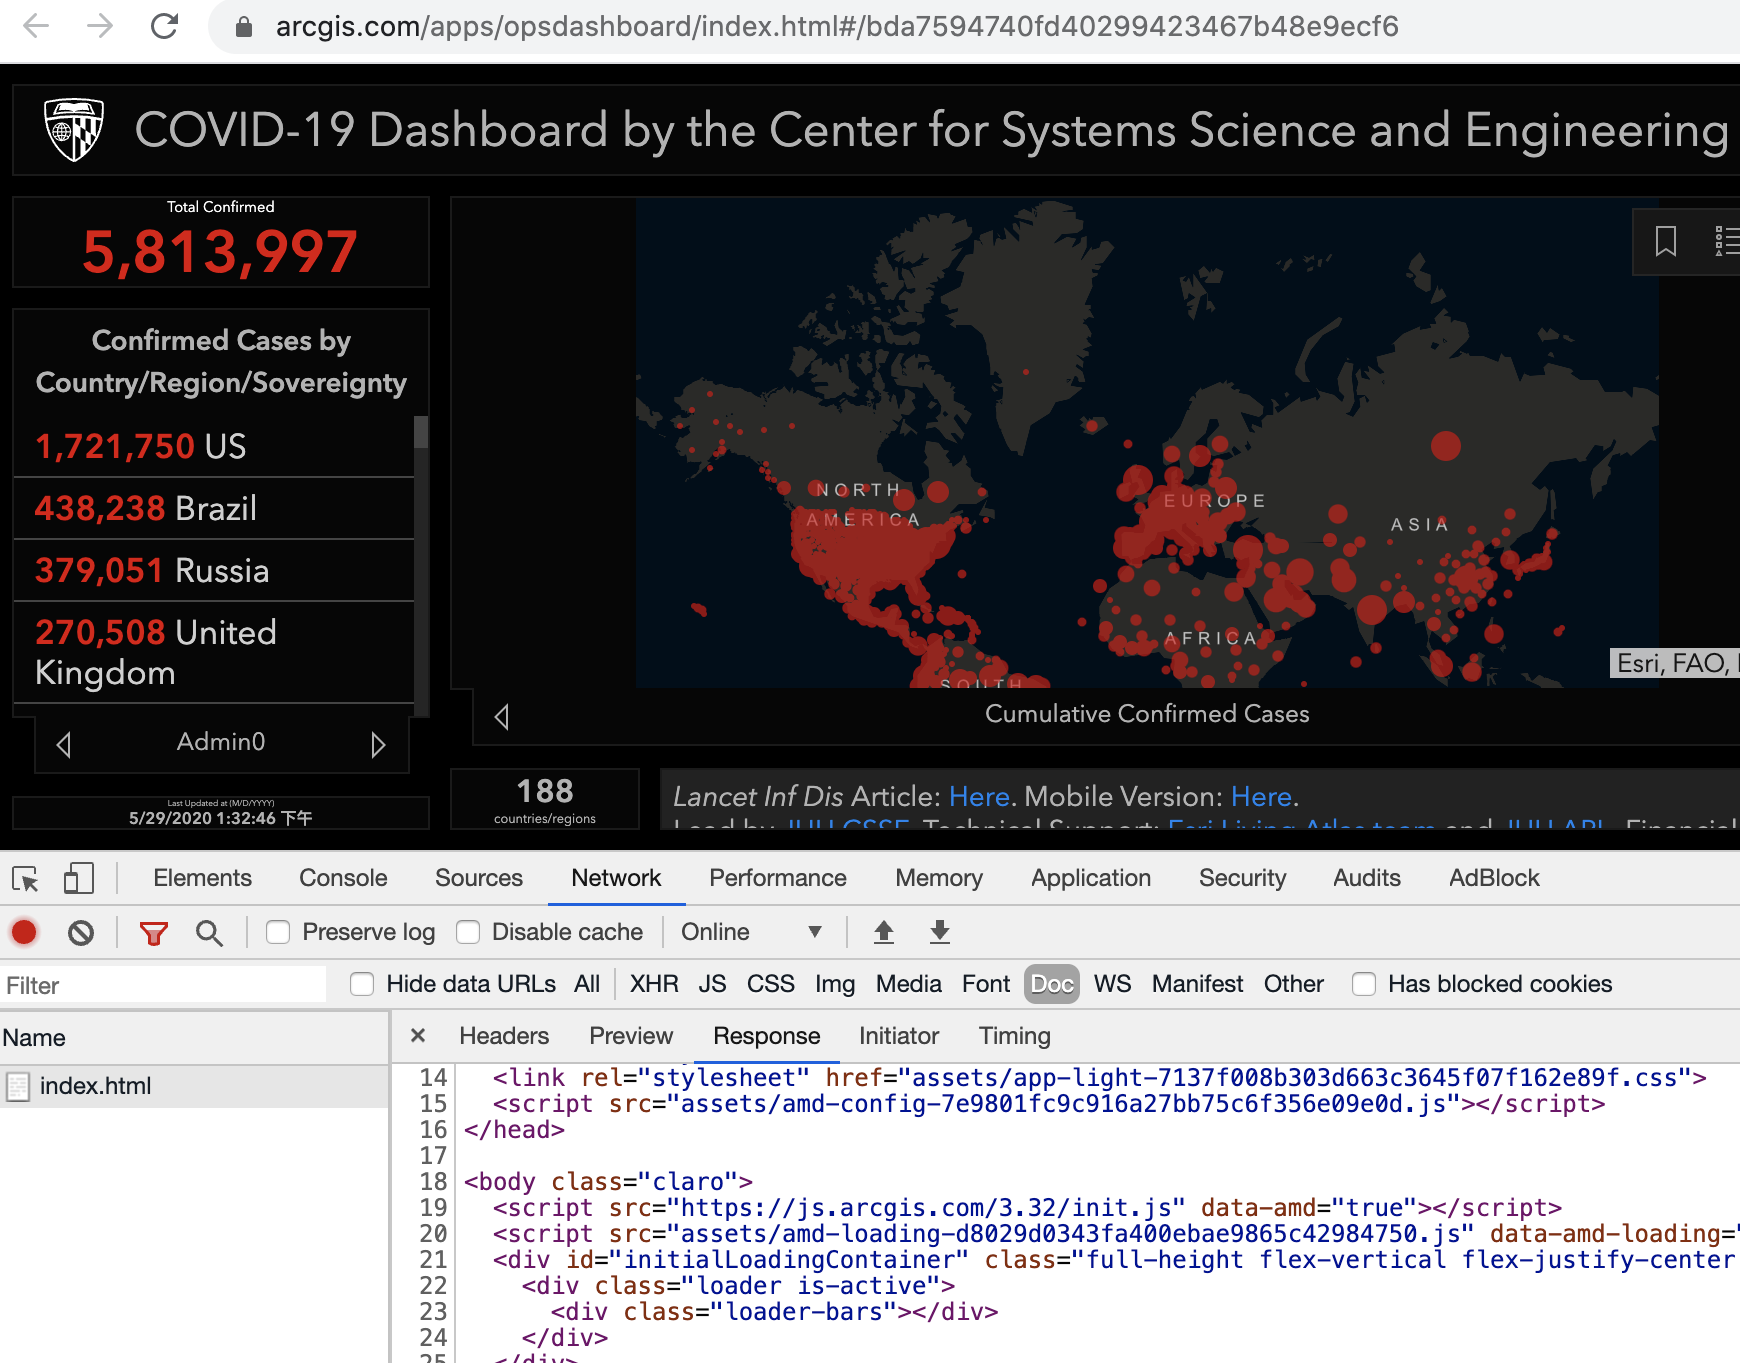Viewport: 1740px width, 1363px height.
Task: Enable the Preserve log checkbox
Action: point(278,932)
